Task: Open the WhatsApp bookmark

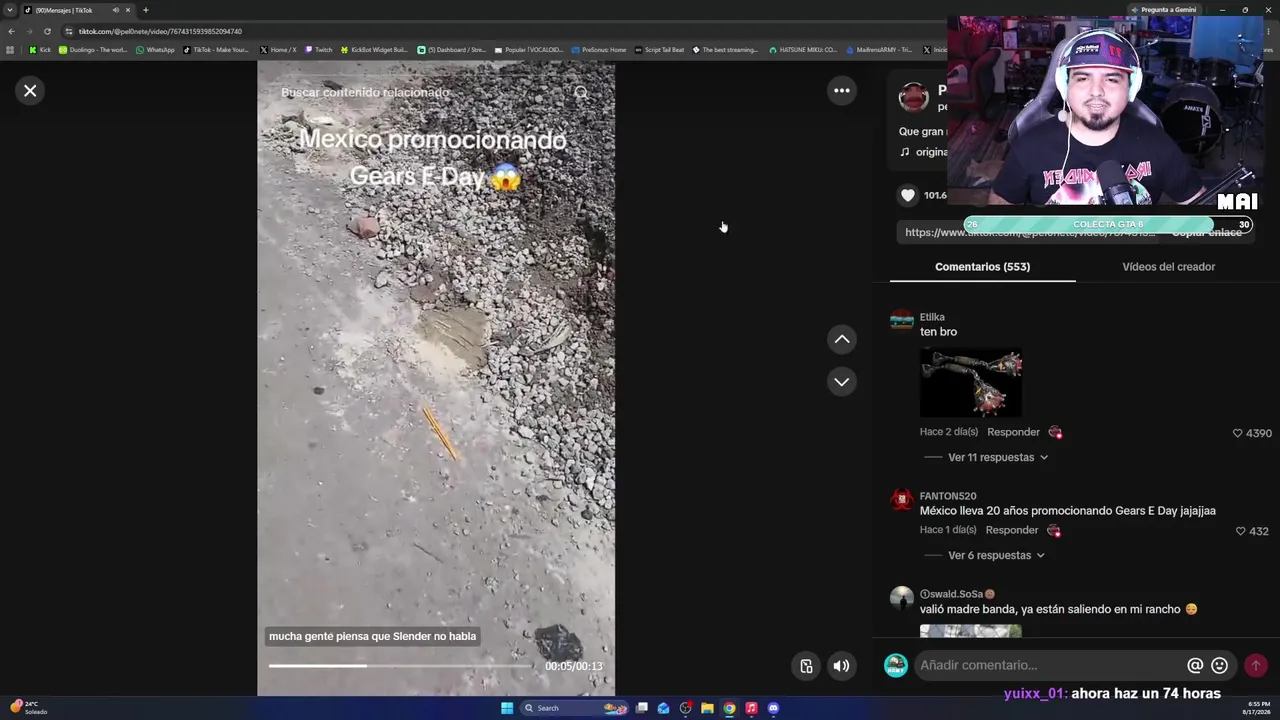Action: pyautogui.click(x=155, y=50)
